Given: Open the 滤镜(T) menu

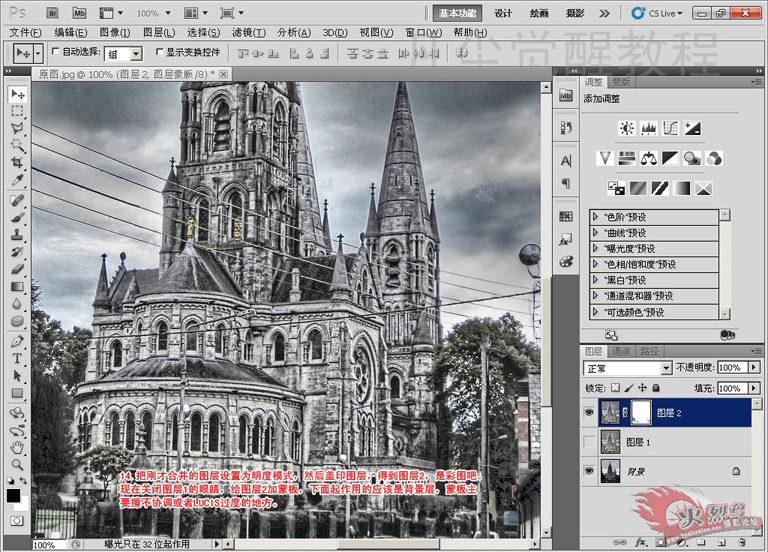Looking at the screenshot, I should click(x=249, y=33).
